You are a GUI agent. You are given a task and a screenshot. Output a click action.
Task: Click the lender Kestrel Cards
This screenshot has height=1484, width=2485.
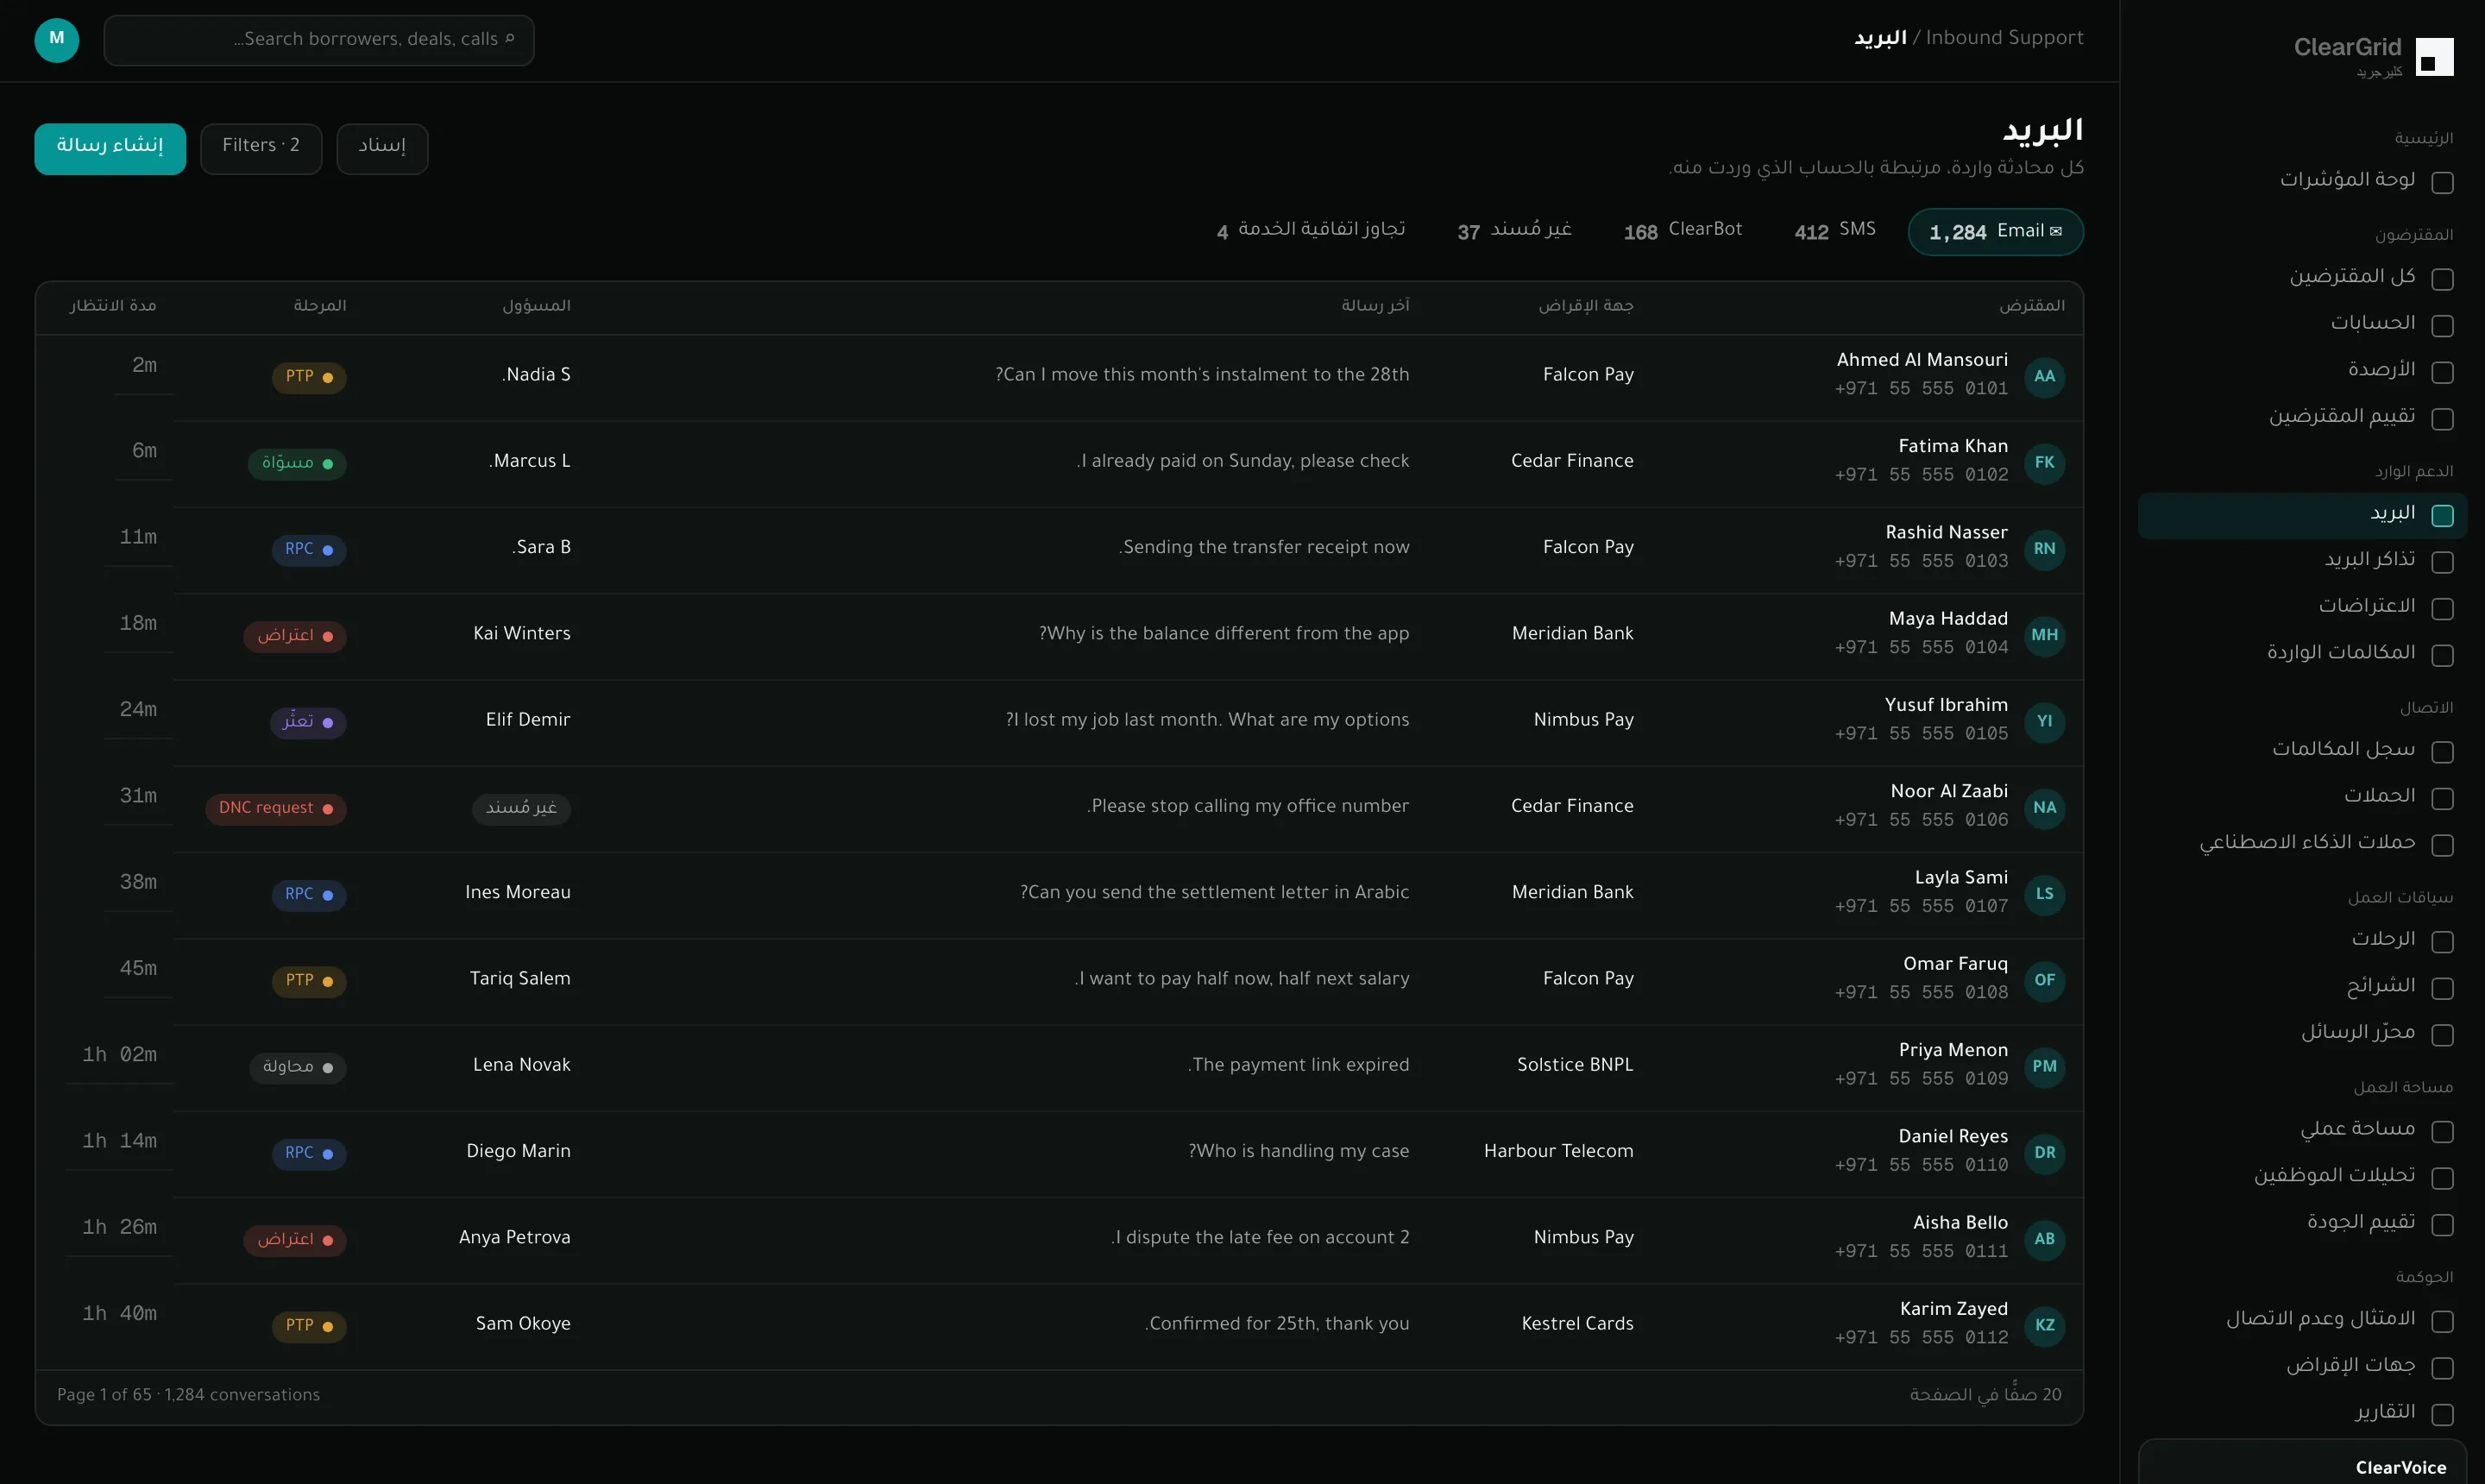1577,1324
